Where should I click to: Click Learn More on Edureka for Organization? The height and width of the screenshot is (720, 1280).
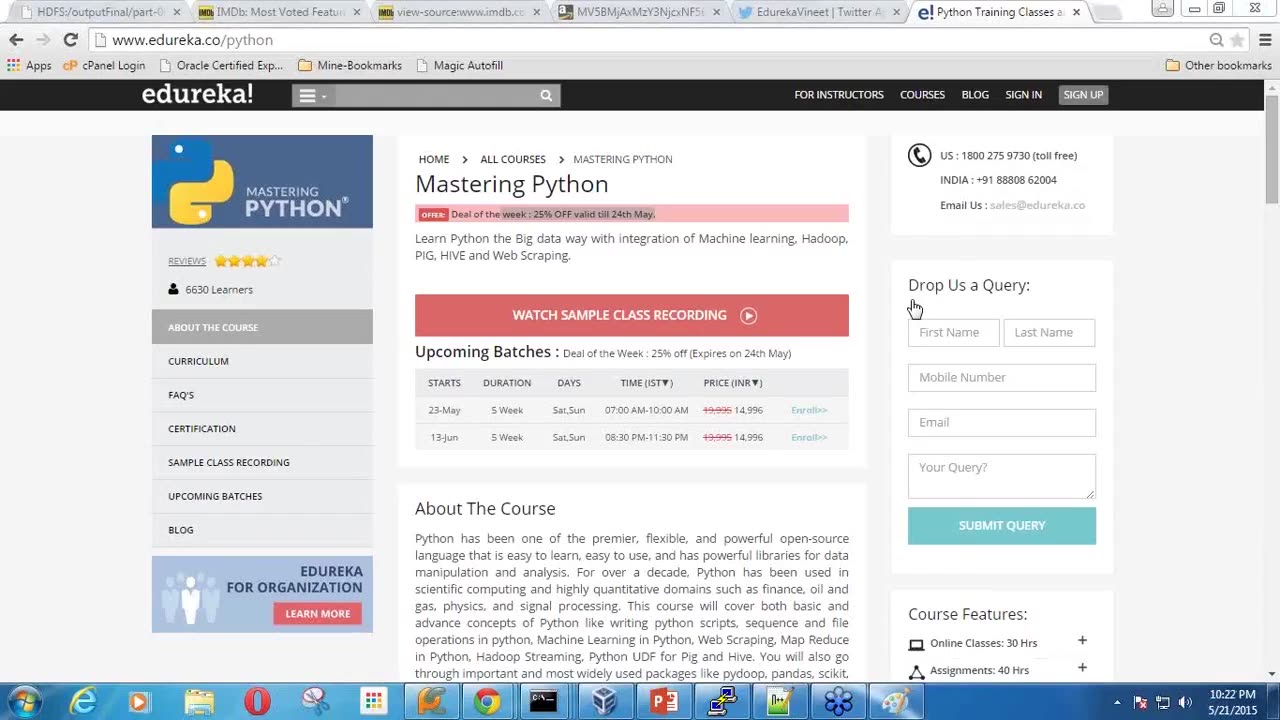coord(318,614)
